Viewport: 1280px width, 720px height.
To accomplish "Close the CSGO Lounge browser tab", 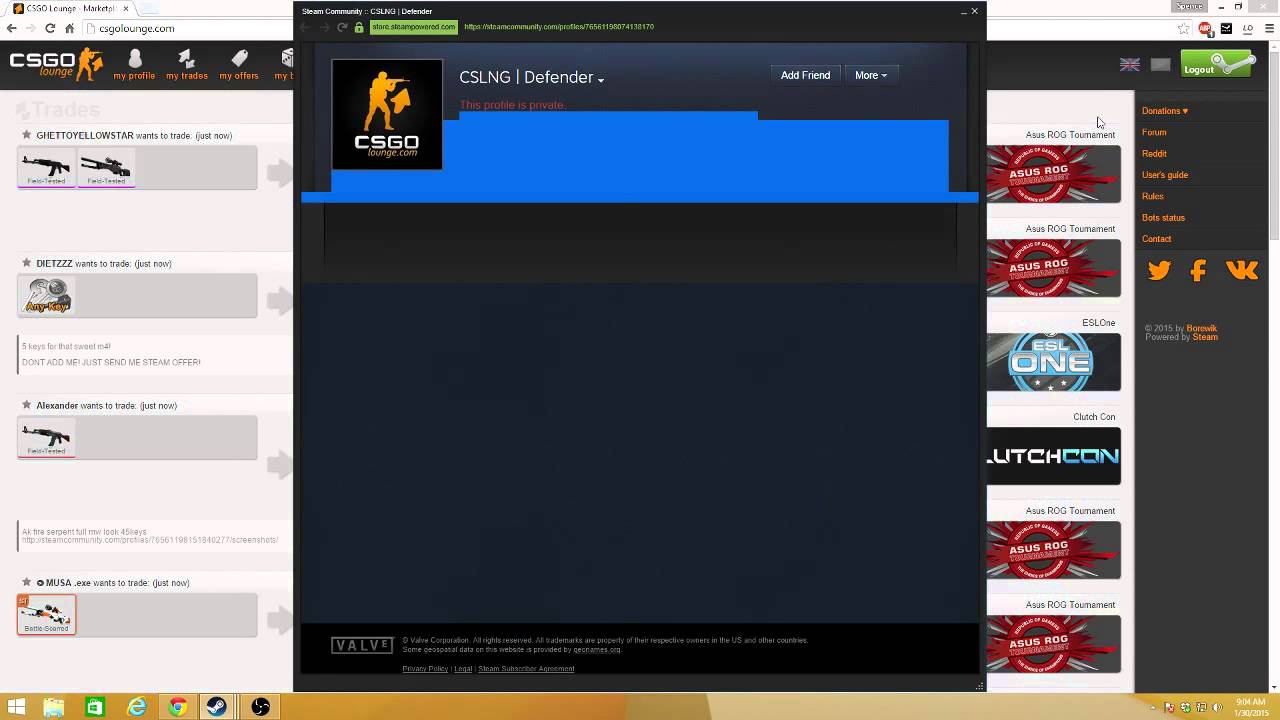I will [x=125, y=8].
